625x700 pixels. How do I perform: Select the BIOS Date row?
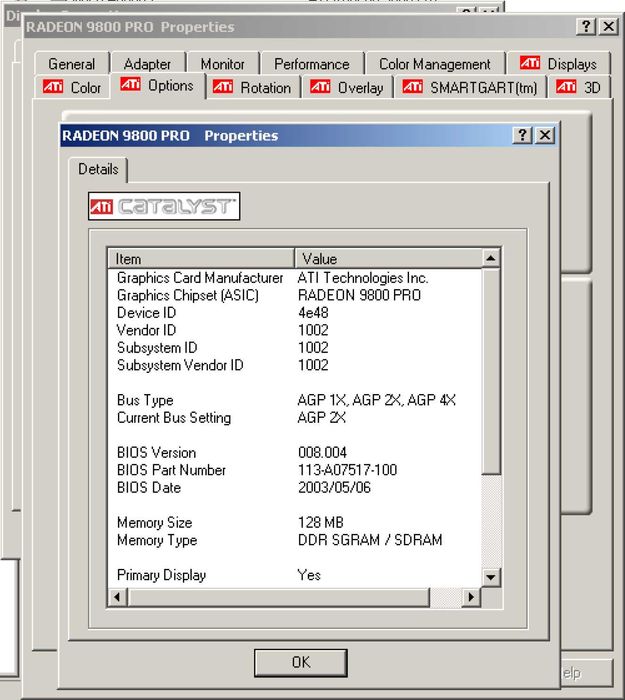[295, 487]
